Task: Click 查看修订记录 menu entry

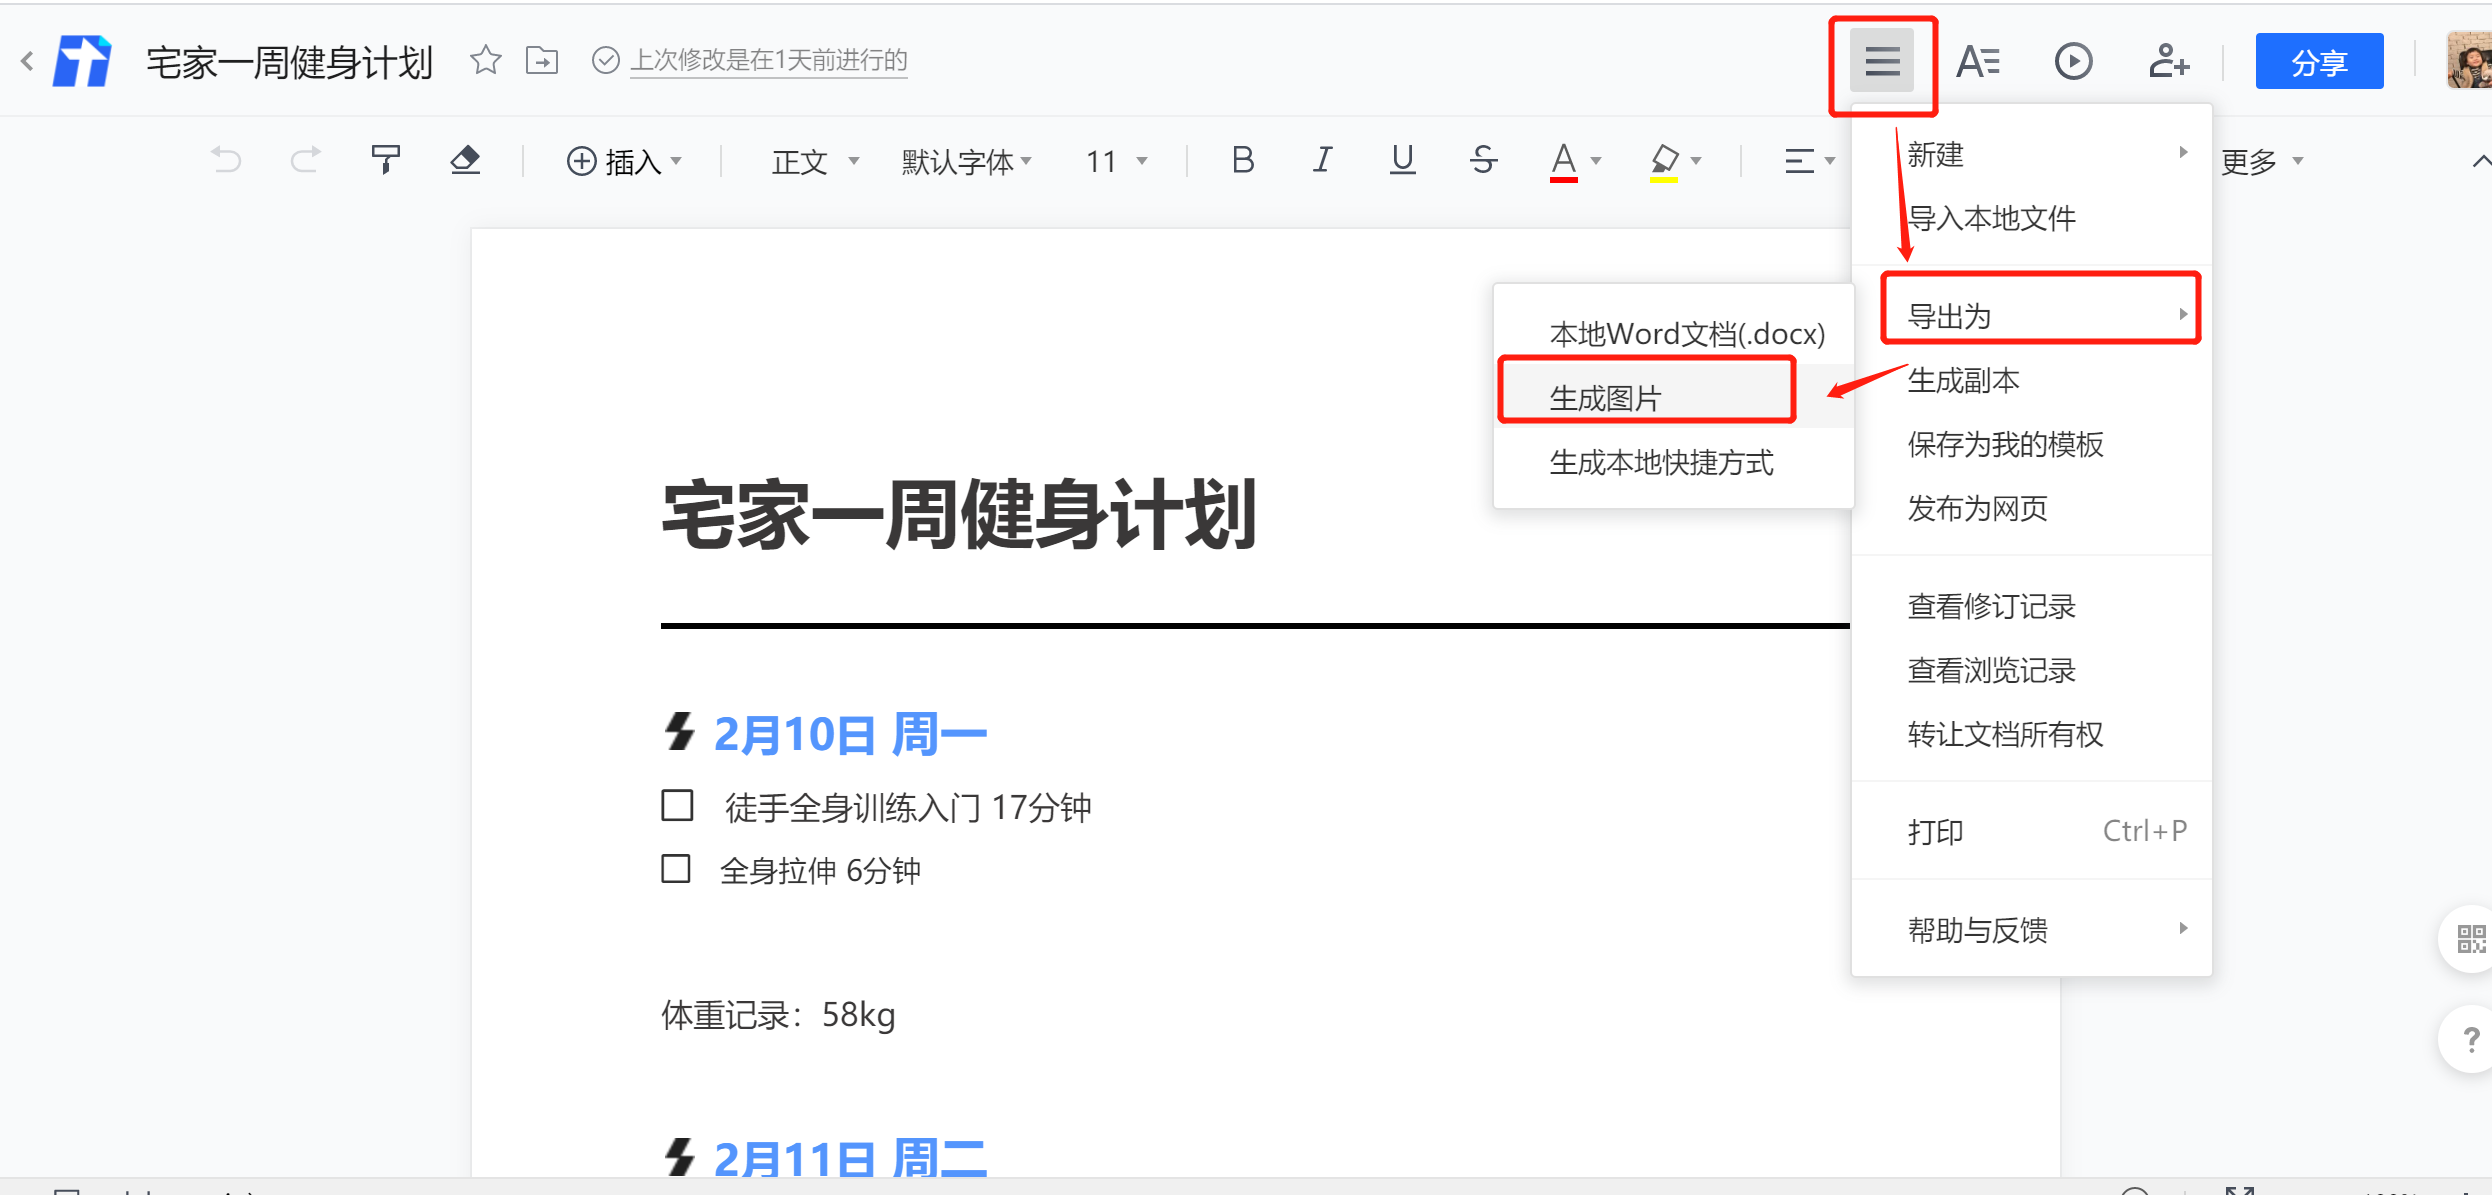Action: click(1991, 606)
